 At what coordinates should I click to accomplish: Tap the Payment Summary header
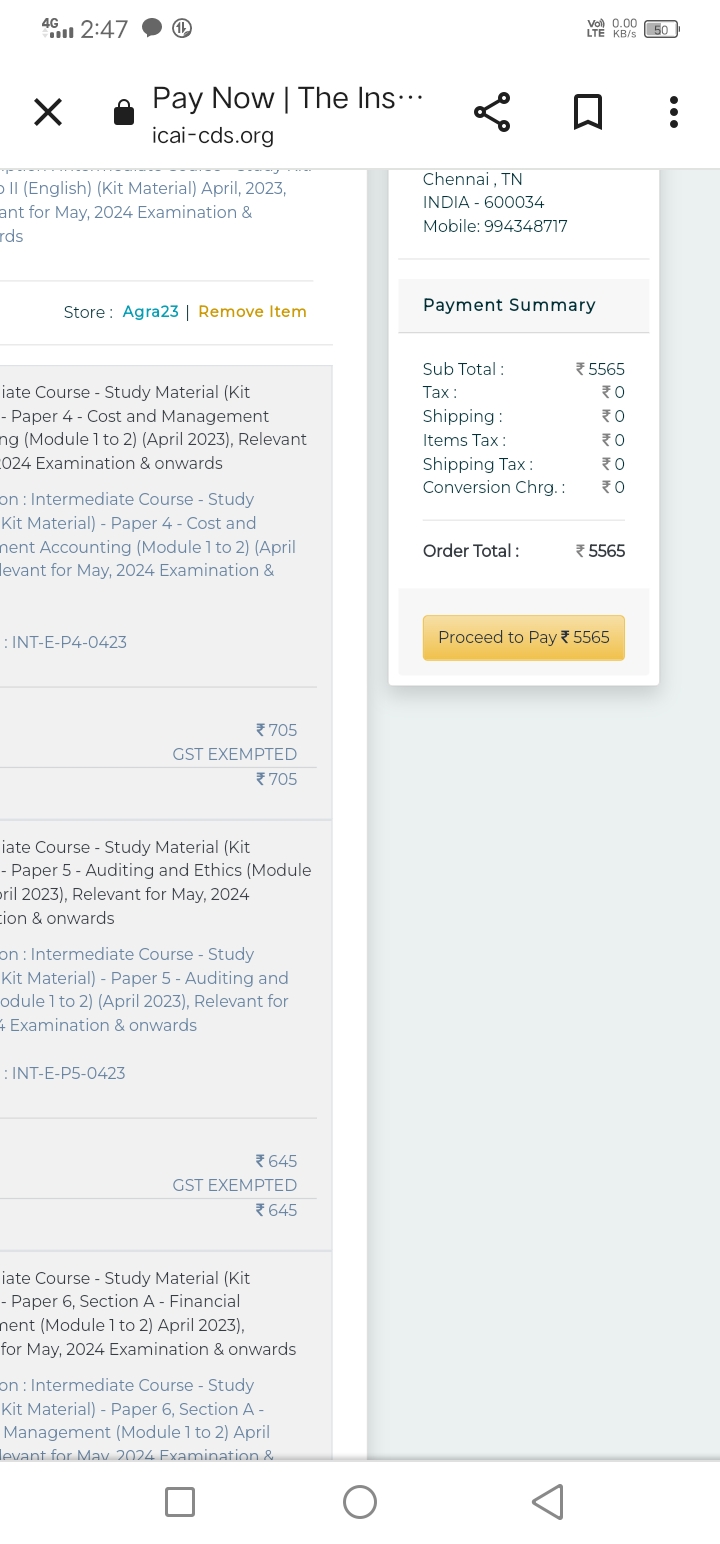pos(509,305)
